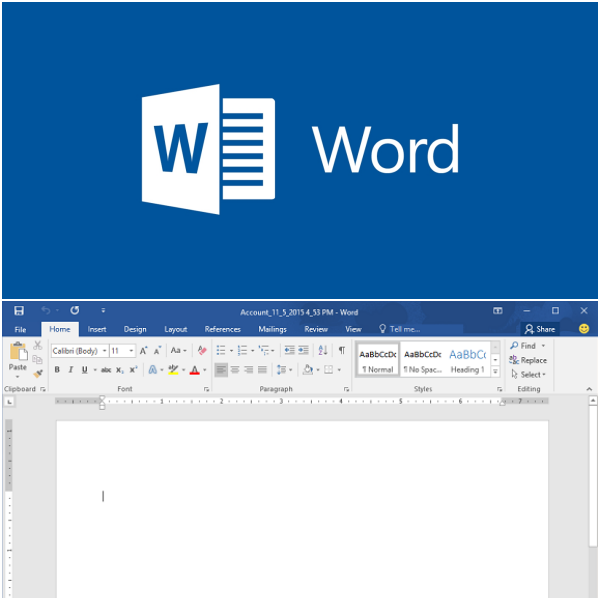
Task: Open the Paste options dropdown arrow
Action: click(x=17, y=377)
